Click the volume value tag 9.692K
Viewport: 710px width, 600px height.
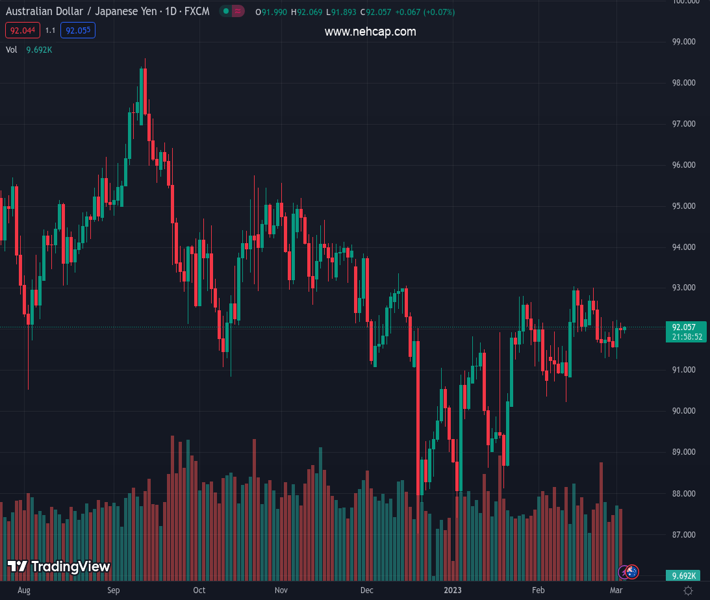coord(684,576)
